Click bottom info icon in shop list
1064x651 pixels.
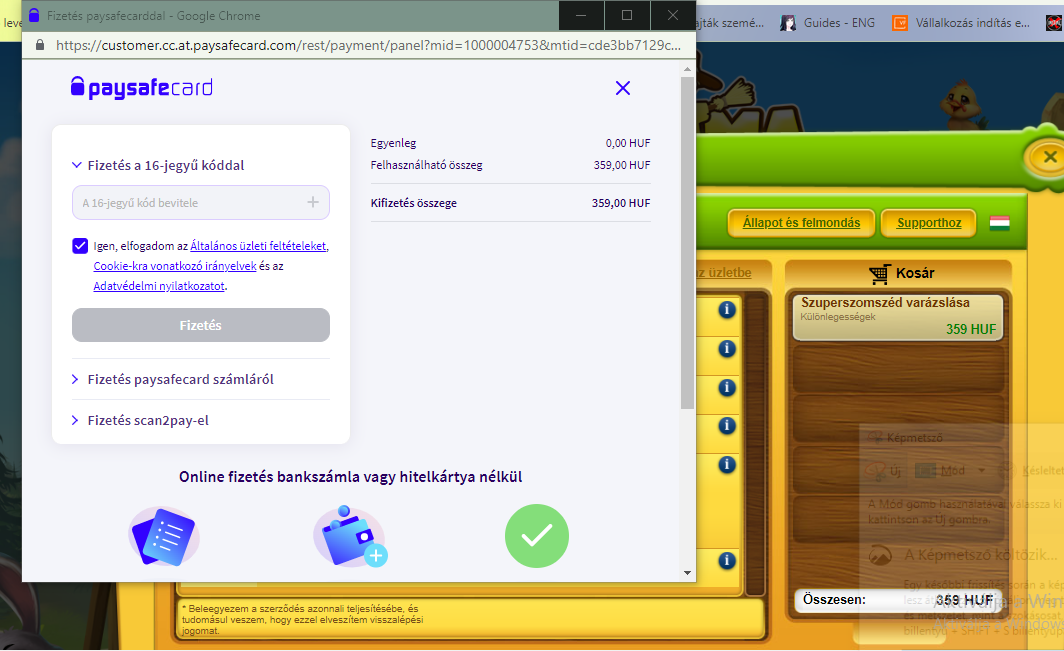[727, 560]
